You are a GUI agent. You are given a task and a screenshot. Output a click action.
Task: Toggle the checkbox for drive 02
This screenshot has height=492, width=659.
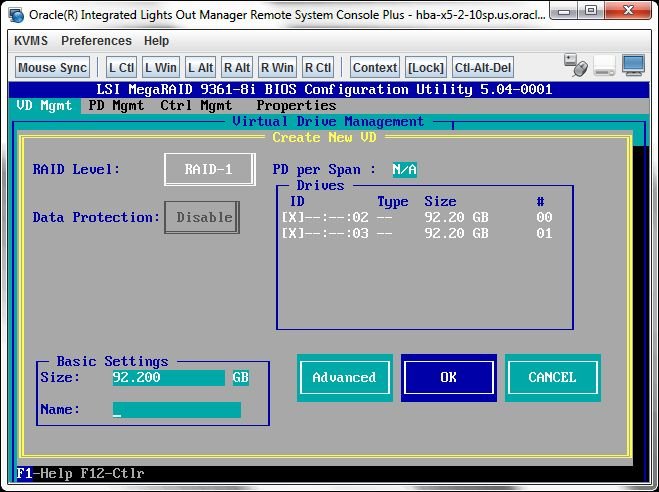tap(293, 217)
